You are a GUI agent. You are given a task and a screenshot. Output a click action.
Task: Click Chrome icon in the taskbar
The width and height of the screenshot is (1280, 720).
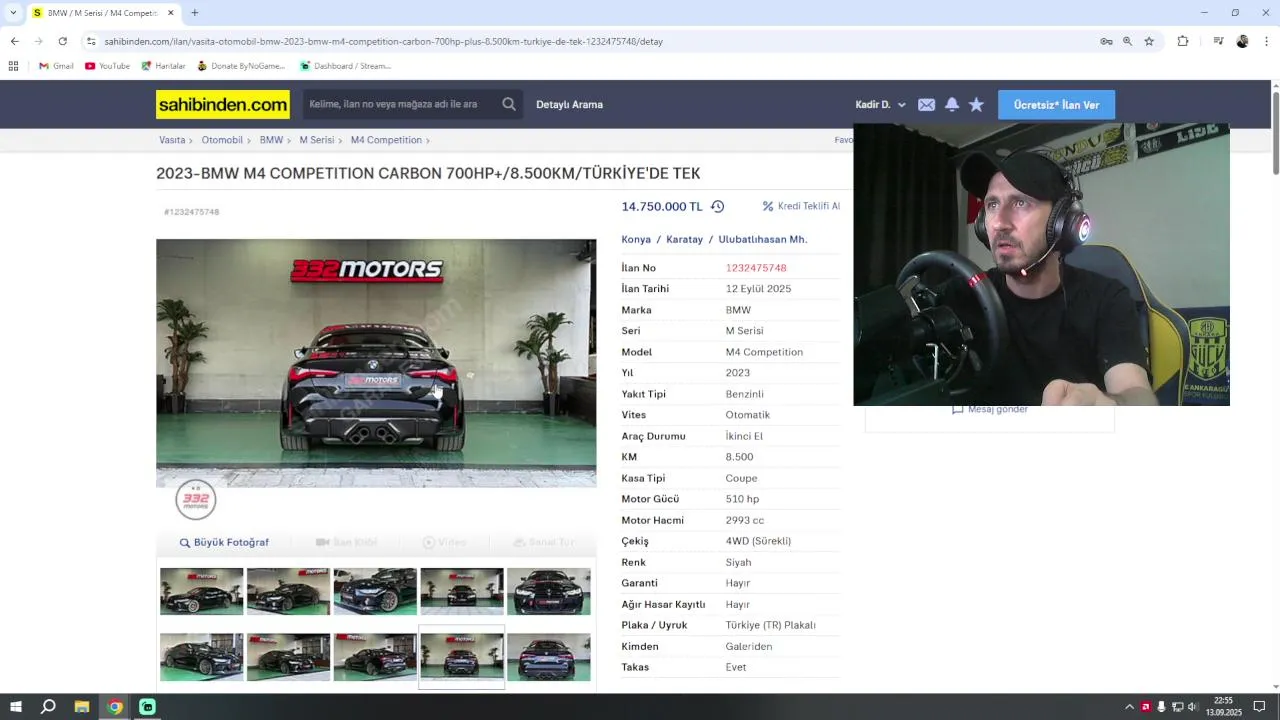115,707
